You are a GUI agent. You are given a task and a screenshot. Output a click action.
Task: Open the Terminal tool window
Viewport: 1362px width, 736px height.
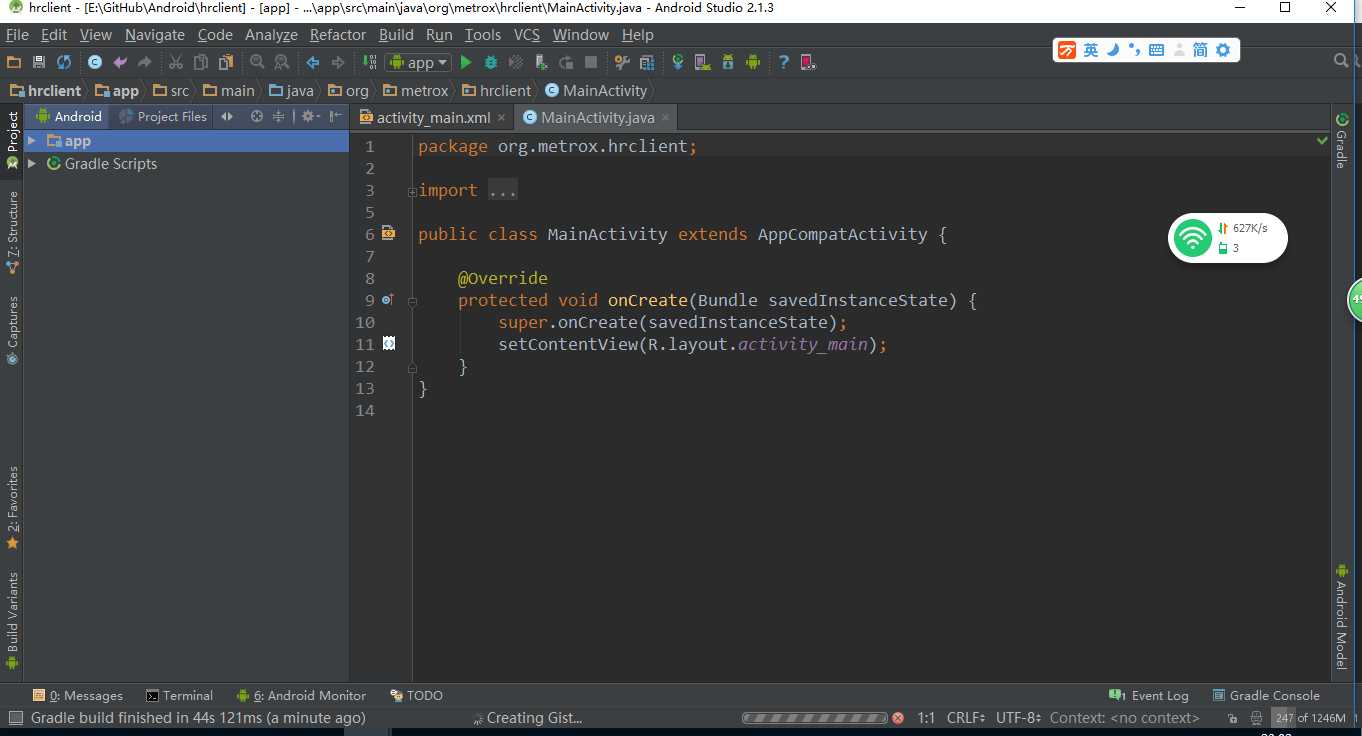click(x=179, y=695)
